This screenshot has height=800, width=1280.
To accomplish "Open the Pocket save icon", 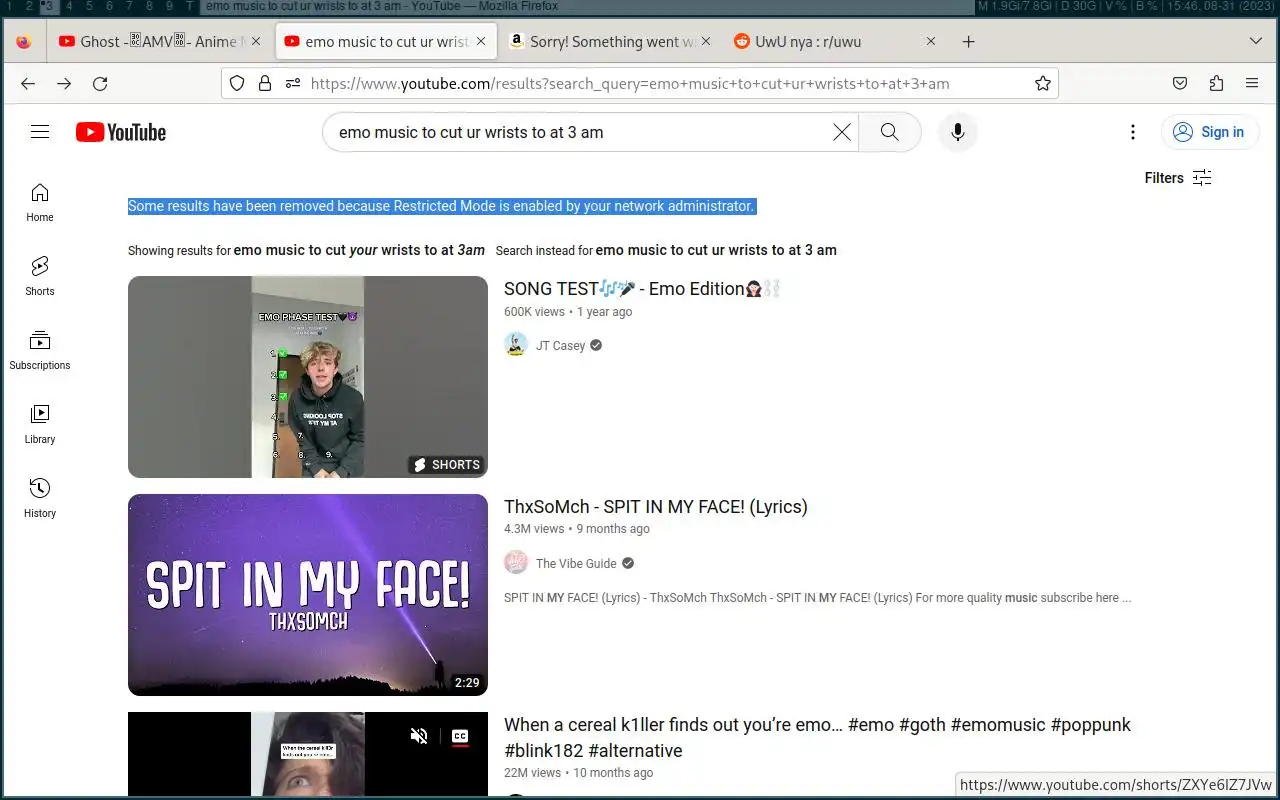I will pyautogui.click(x=1180, y=84).
